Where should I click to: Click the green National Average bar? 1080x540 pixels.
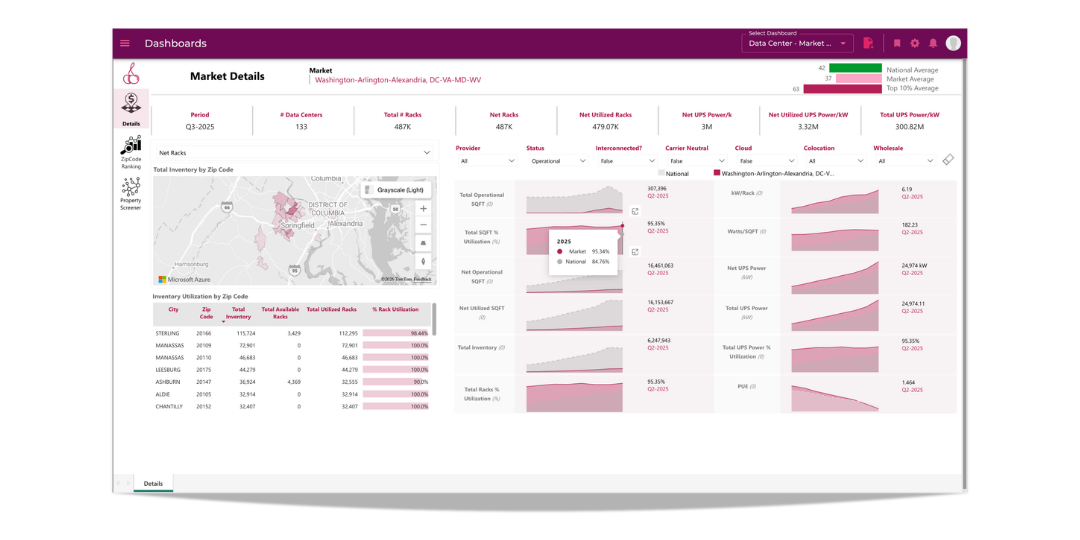click(855, 68)
